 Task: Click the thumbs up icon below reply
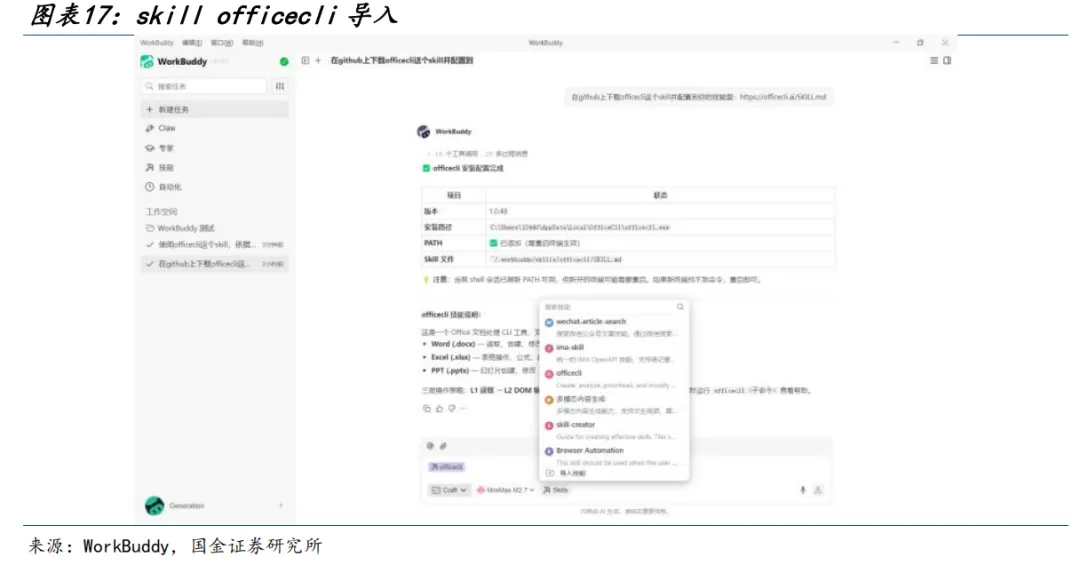pos(439,409)
